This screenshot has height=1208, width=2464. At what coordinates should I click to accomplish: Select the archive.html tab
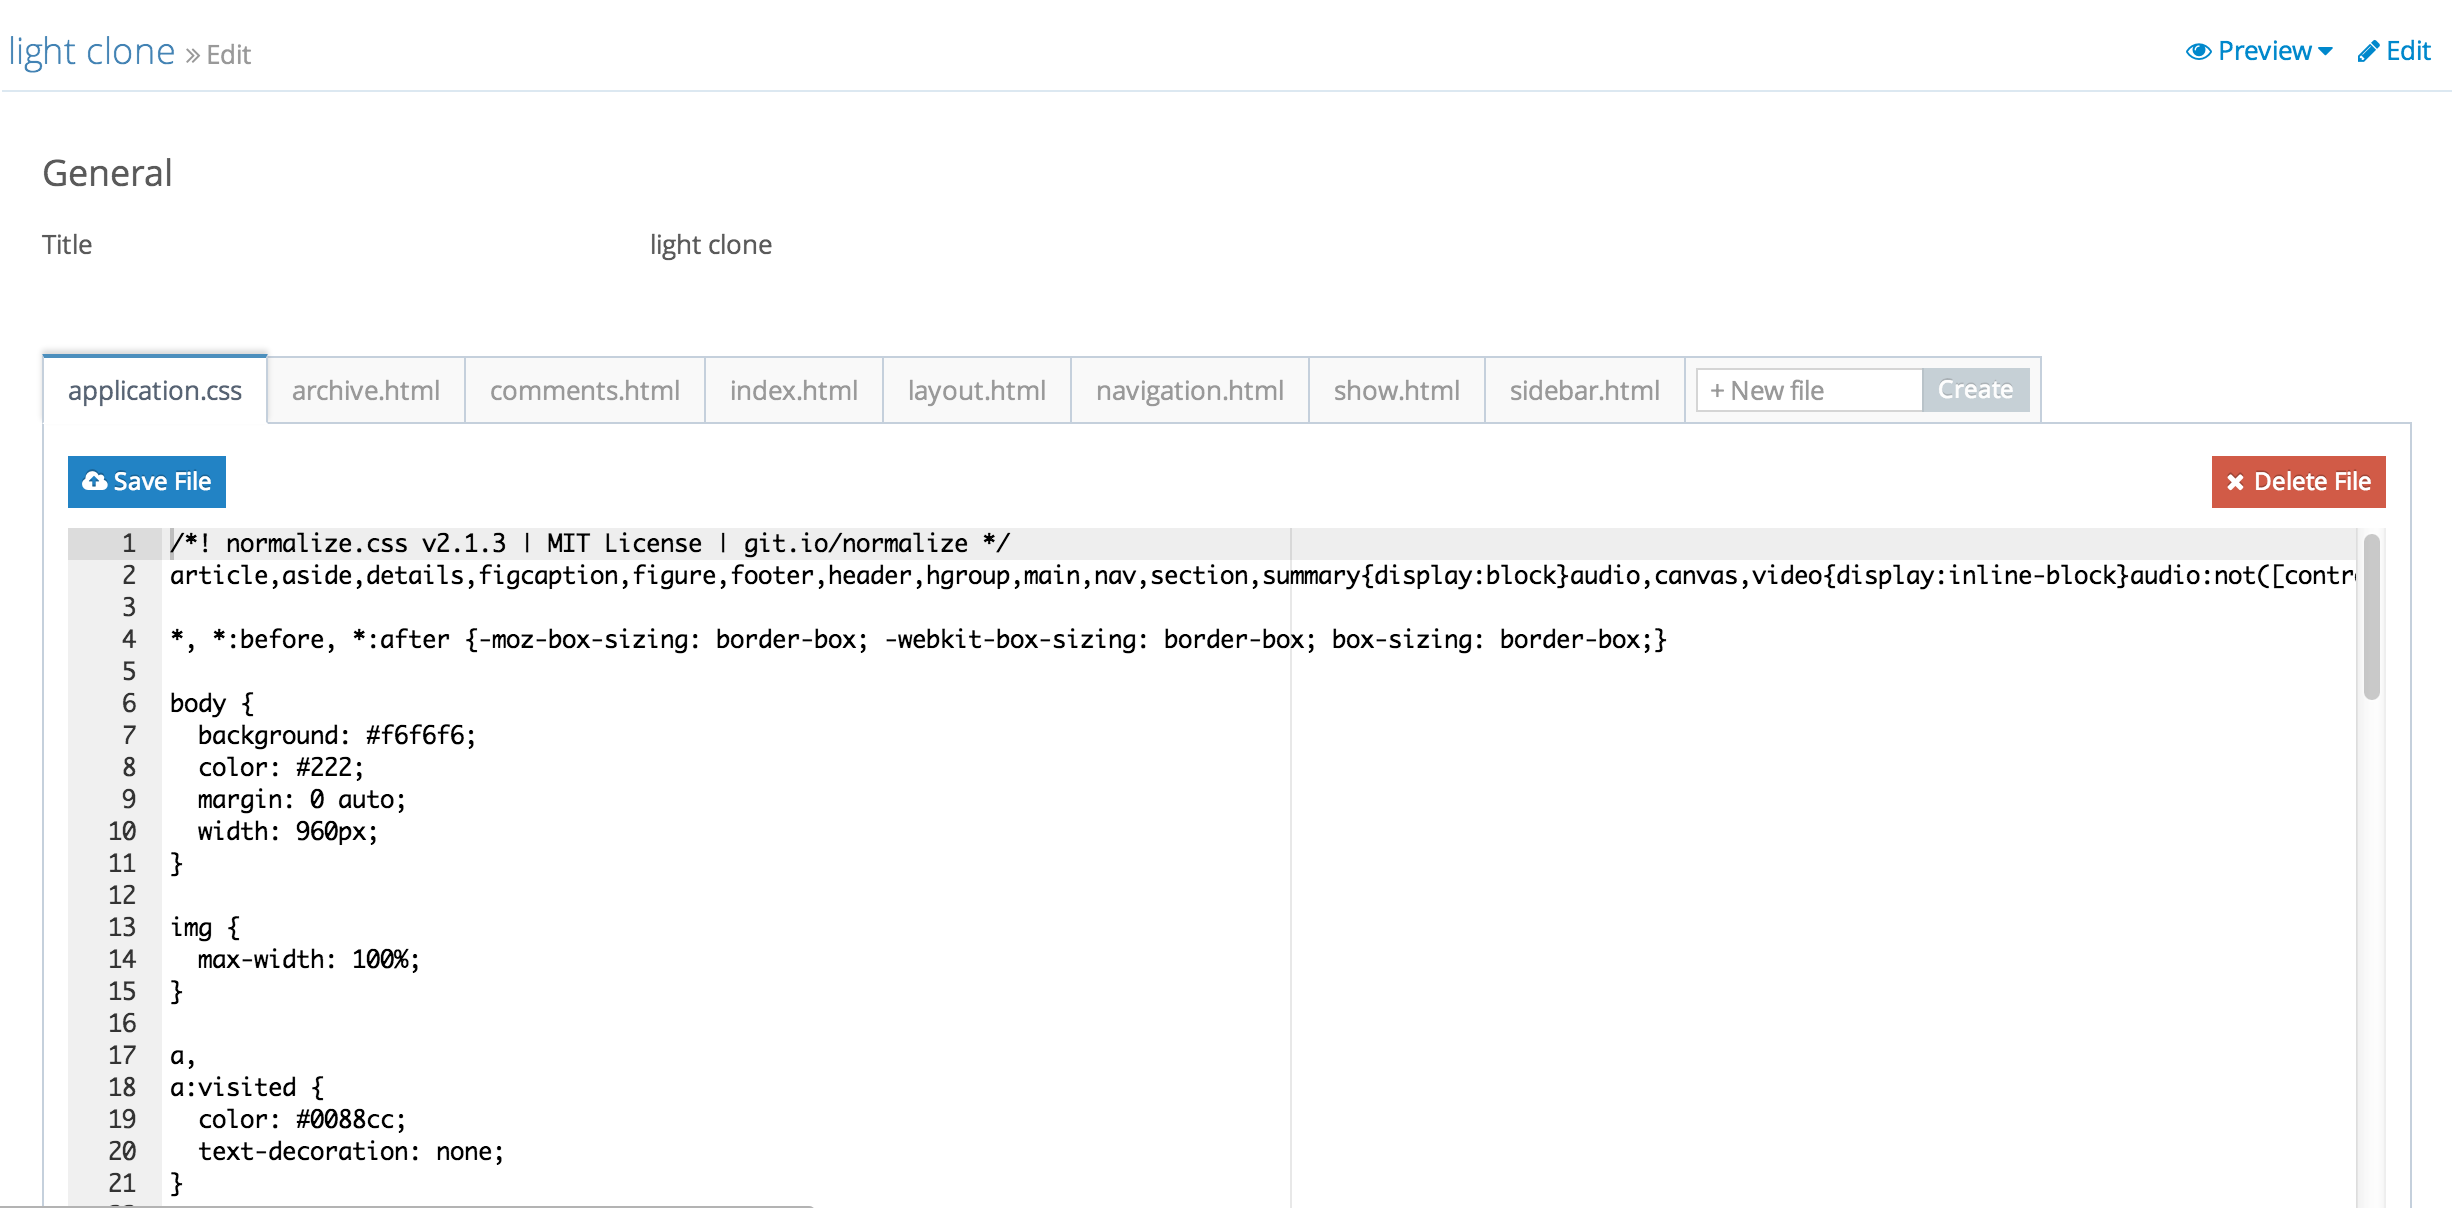pos(365,391)
